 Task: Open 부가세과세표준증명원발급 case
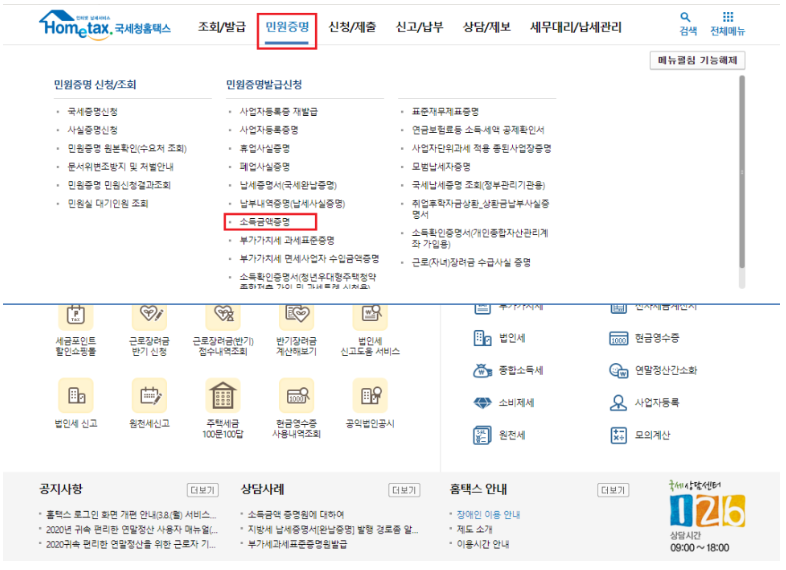(297, 544)
